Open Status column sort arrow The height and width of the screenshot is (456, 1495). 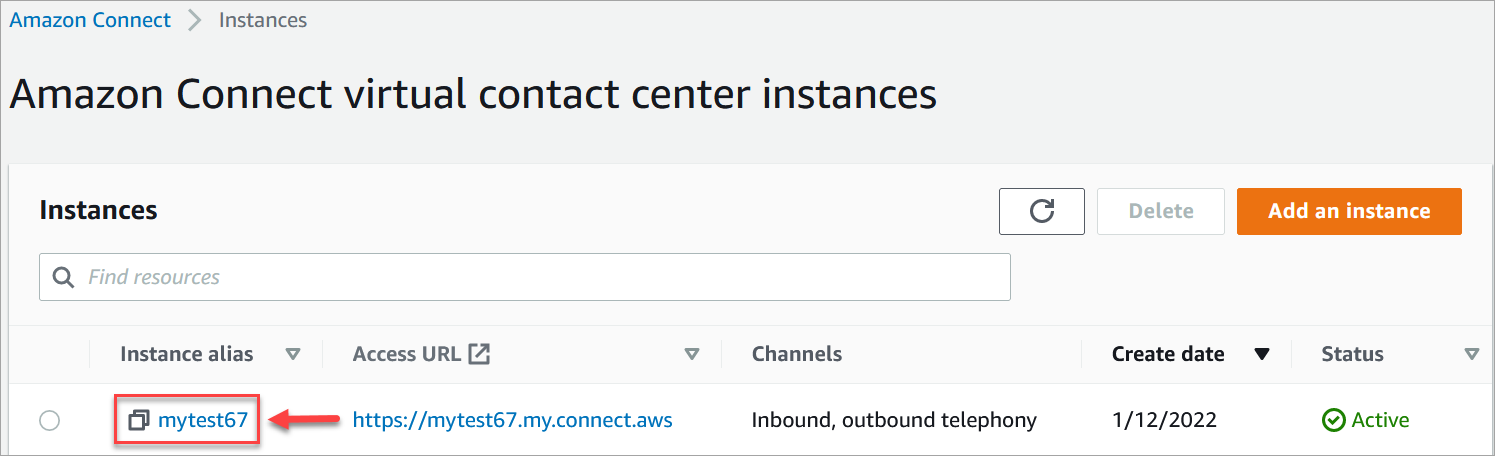[x=1471, y=354]
